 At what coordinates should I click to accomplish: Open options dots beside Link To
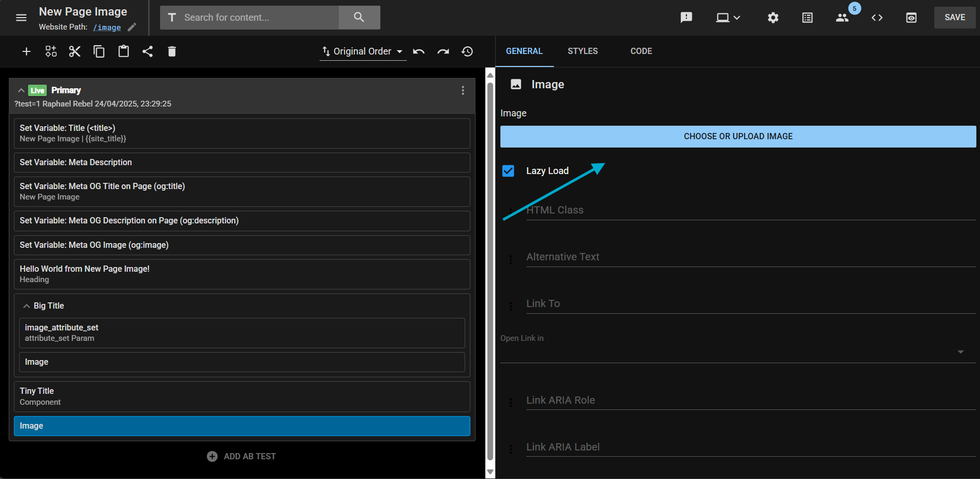pyautogui.click(x=511, y=306)
